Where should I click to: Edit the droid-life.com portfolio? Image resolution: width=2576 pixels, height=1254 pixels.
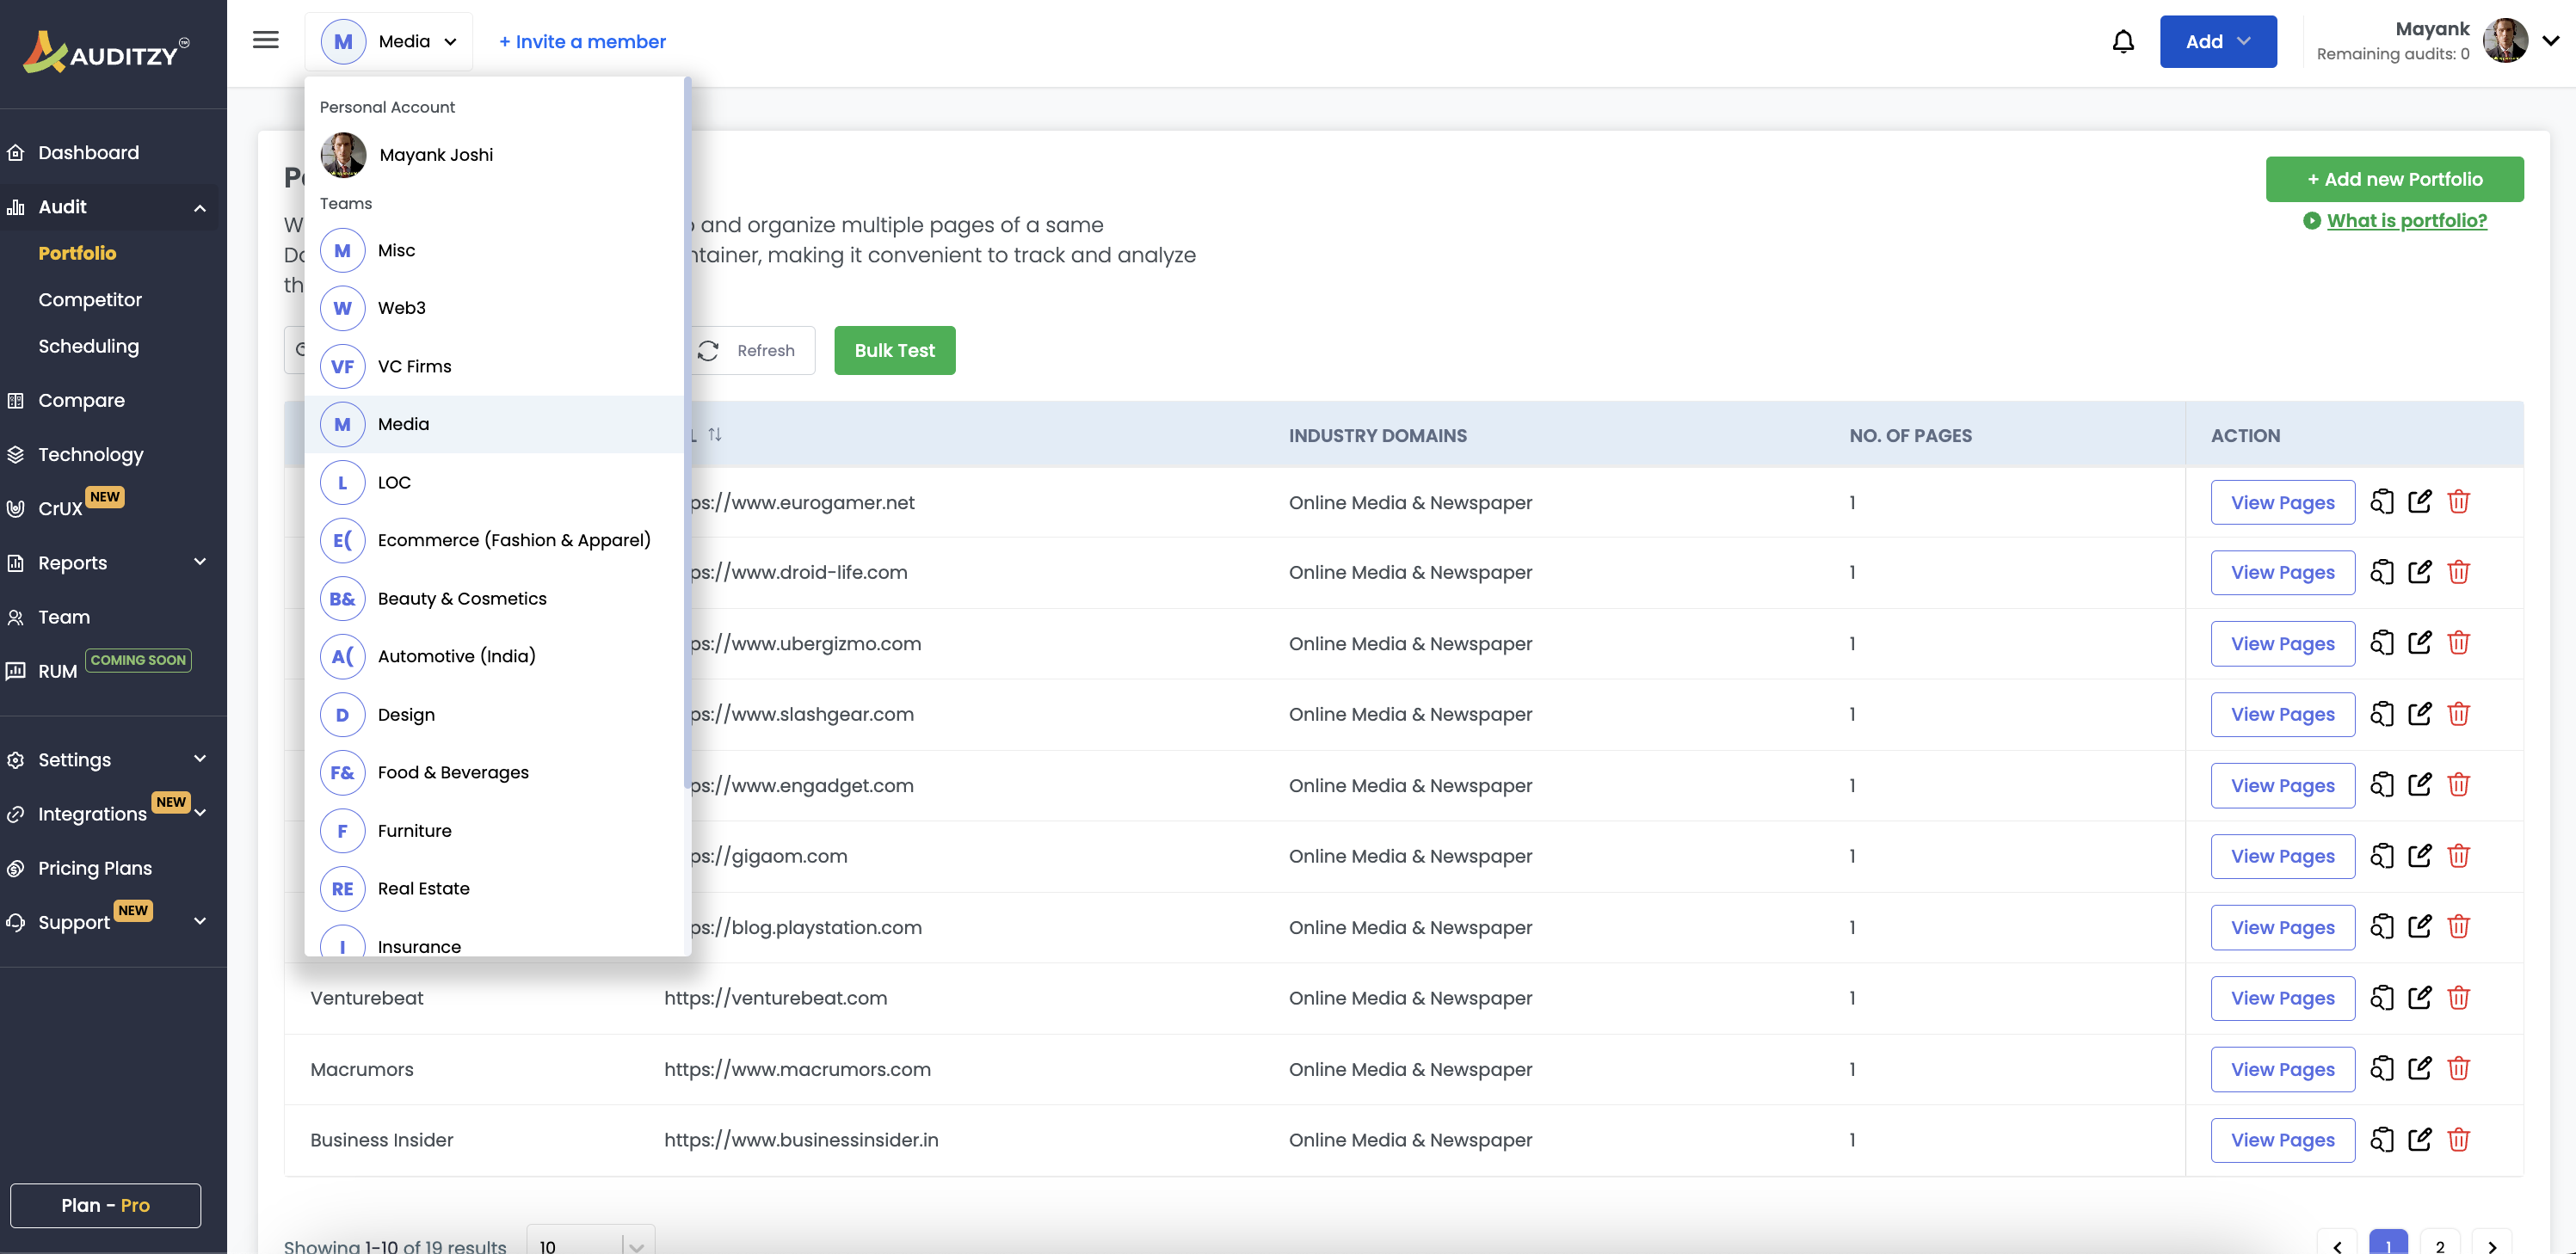pyautogui.click(x=2420, y=572)
